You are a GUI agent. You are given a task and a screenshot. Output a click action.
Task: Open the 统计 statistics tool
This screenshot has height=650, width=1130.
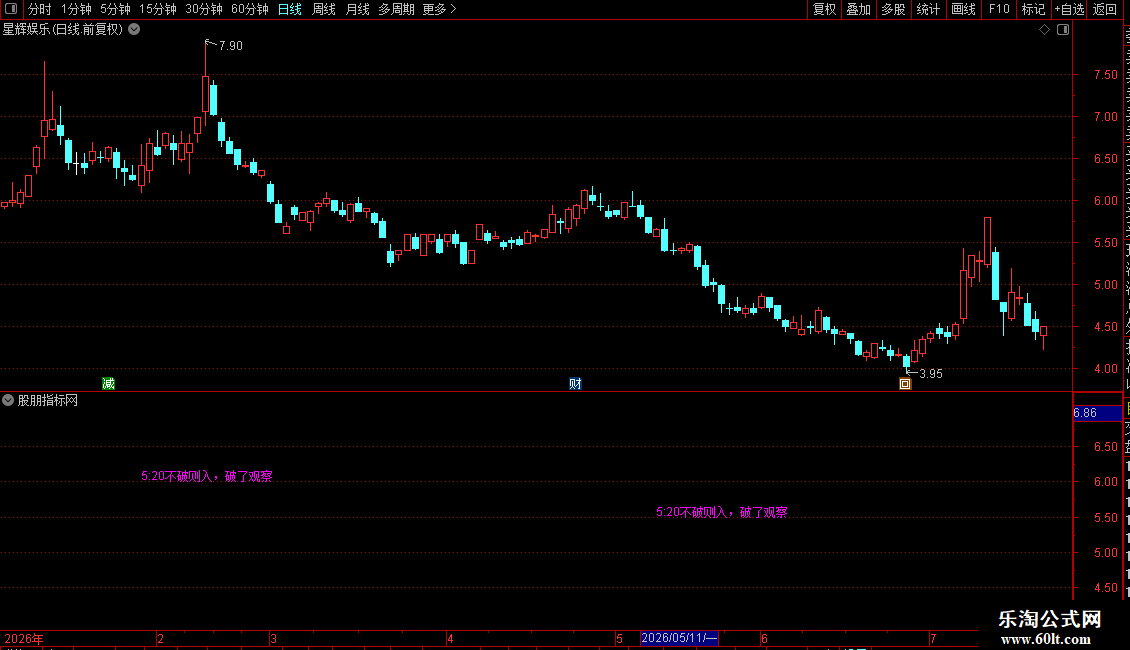tap(927, 9)
